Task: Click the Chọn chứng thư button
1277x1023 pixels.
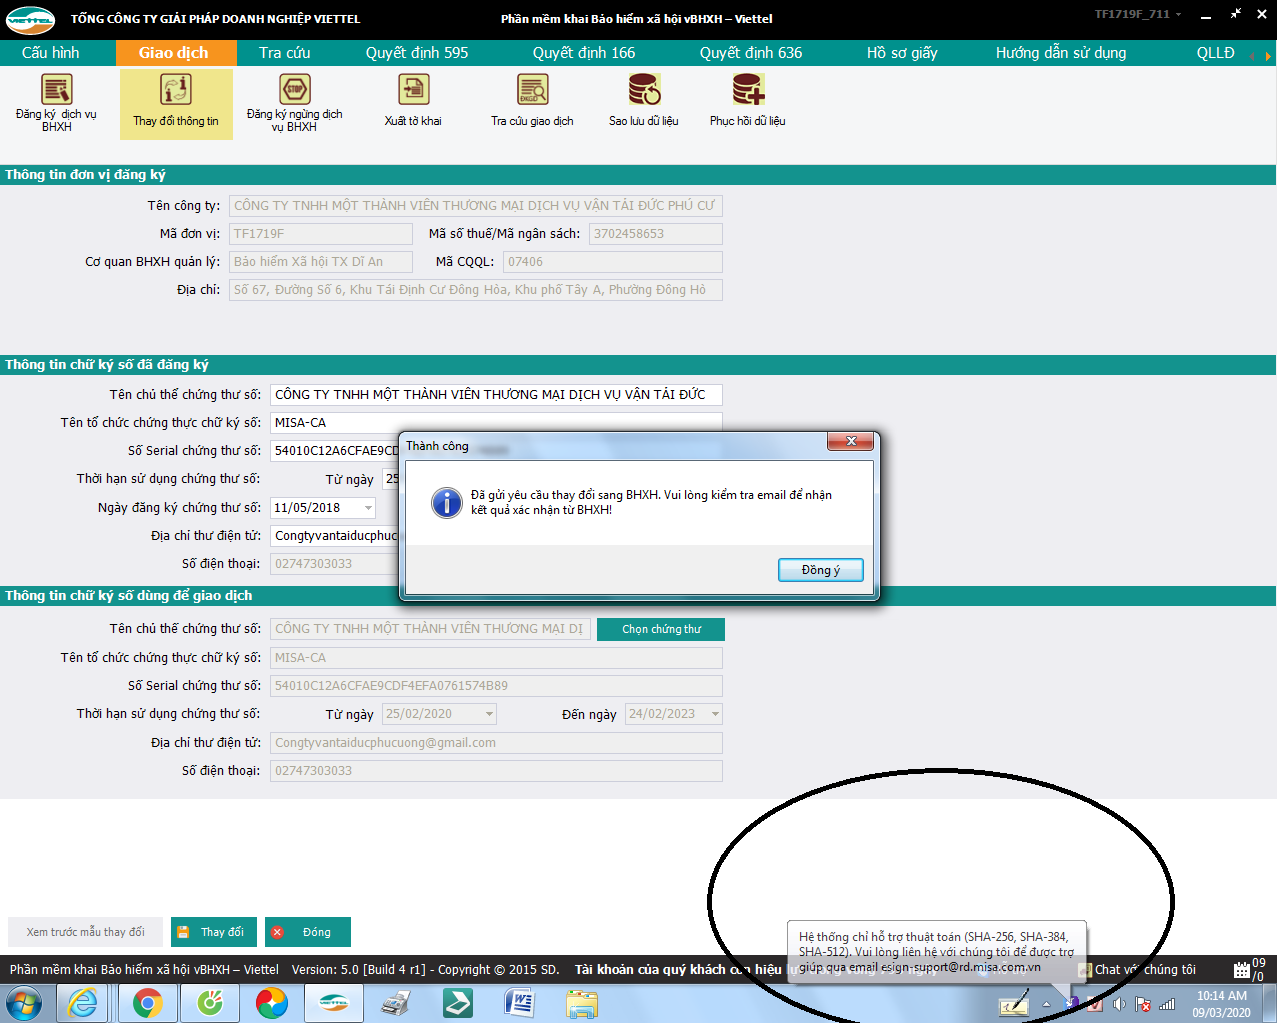Action: tap(660, 629)
